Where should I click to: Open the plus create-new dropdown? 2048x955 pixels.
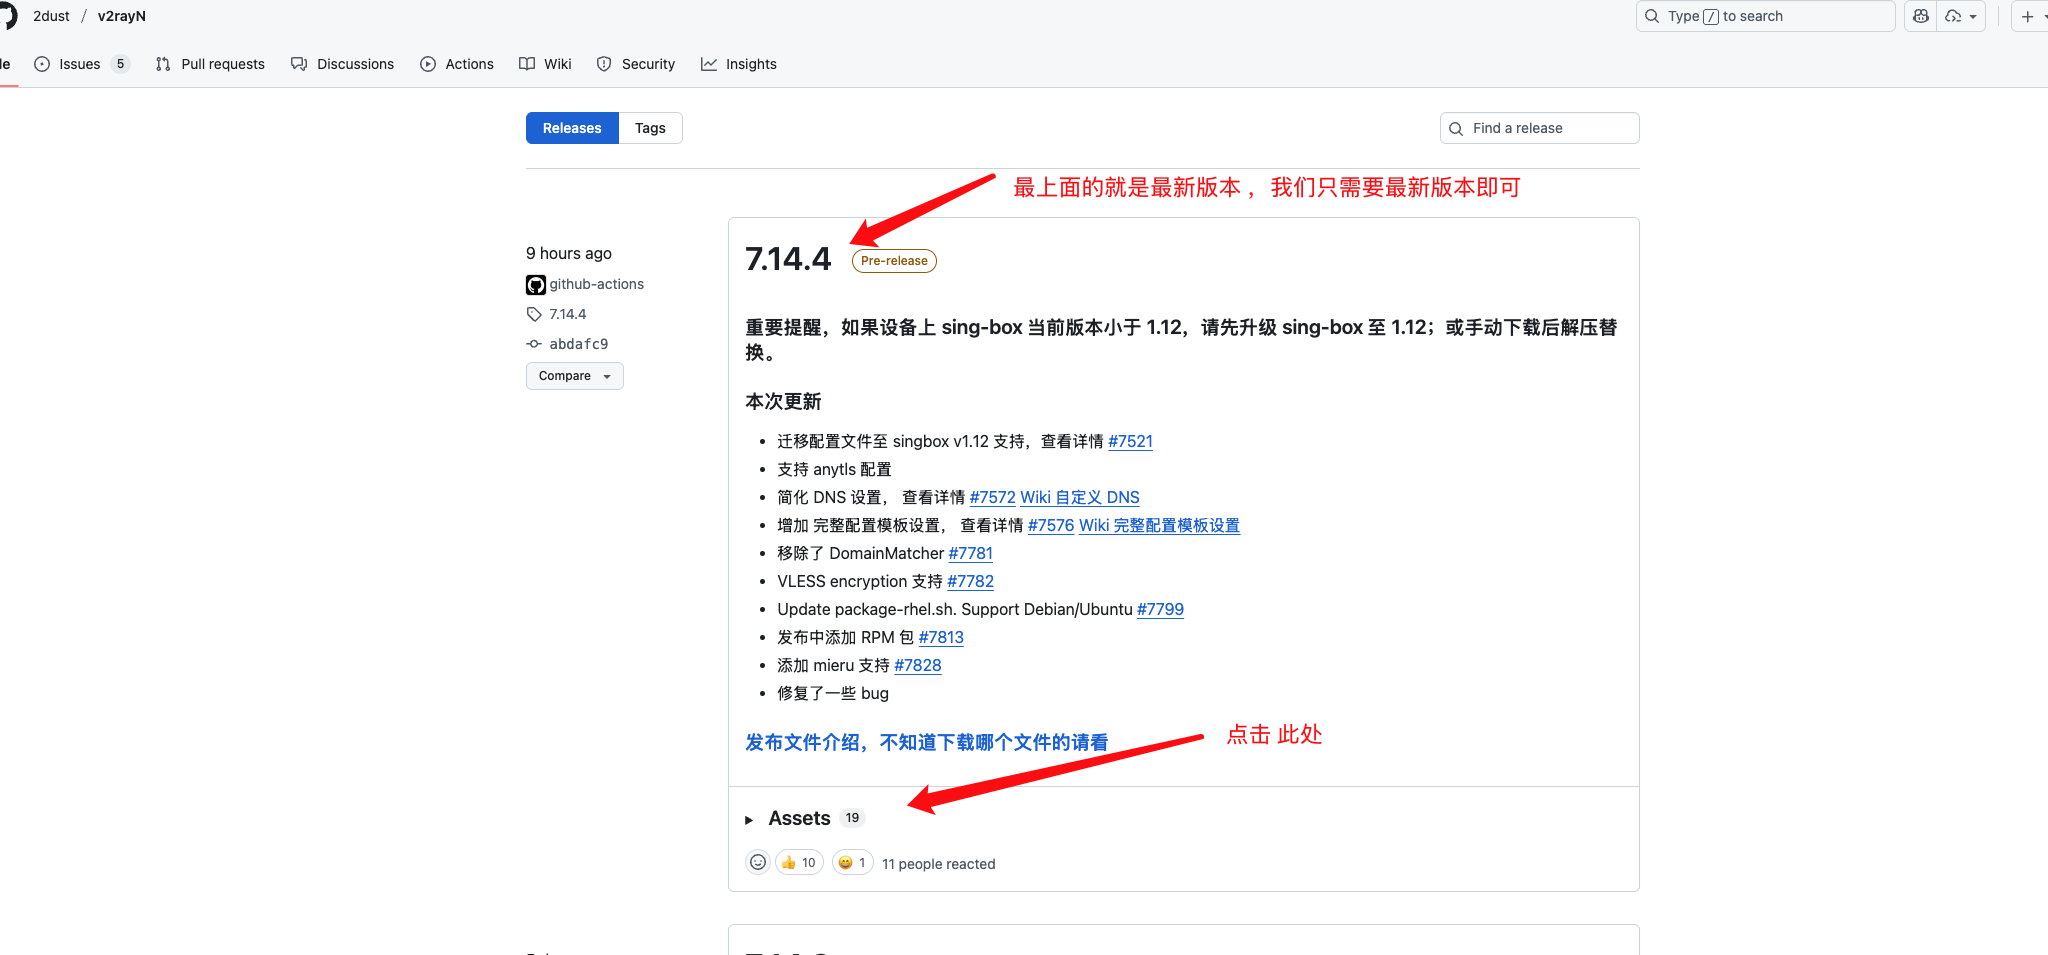click(x=2031, y=16)
